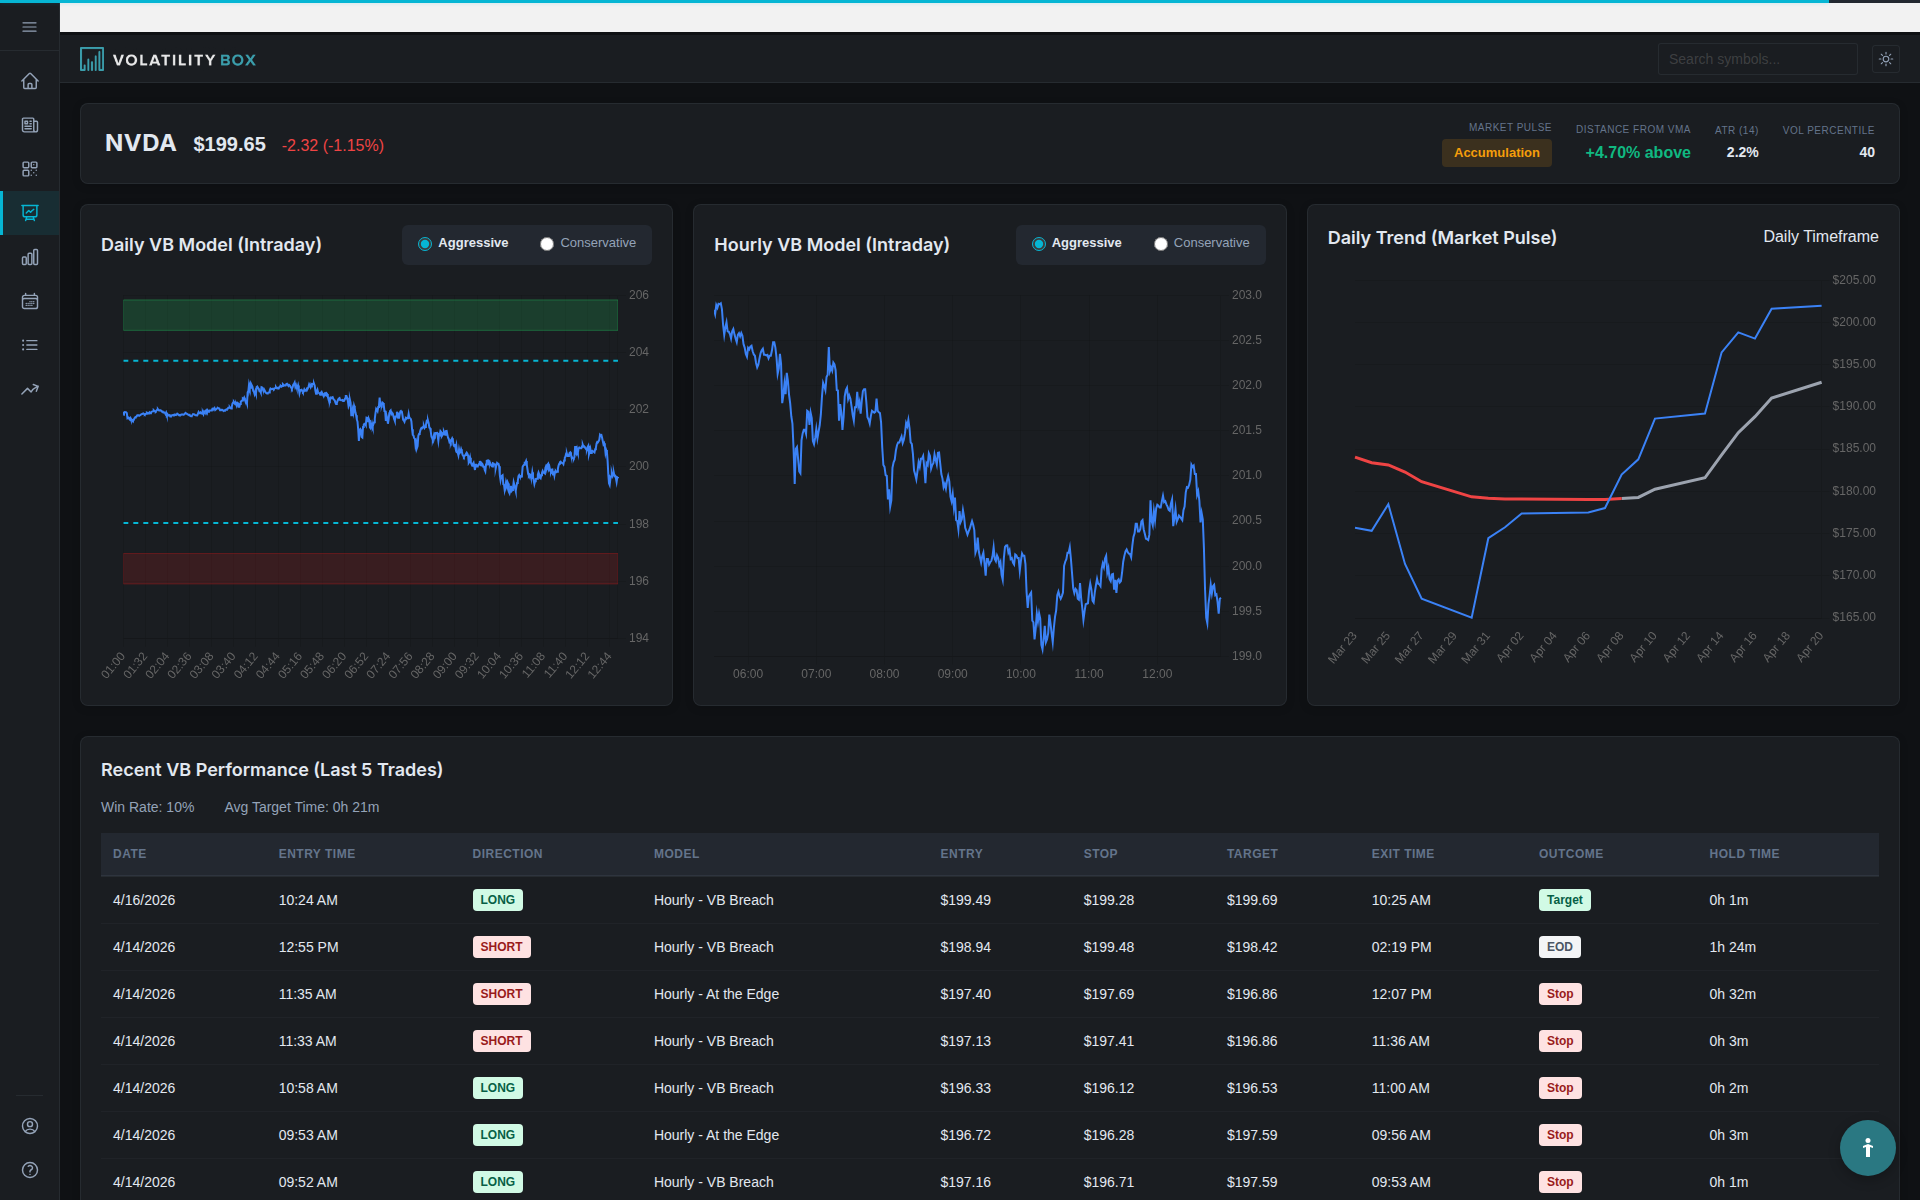
Task: Click the Daily Timeframe label
Action: tap(1820, 237)
